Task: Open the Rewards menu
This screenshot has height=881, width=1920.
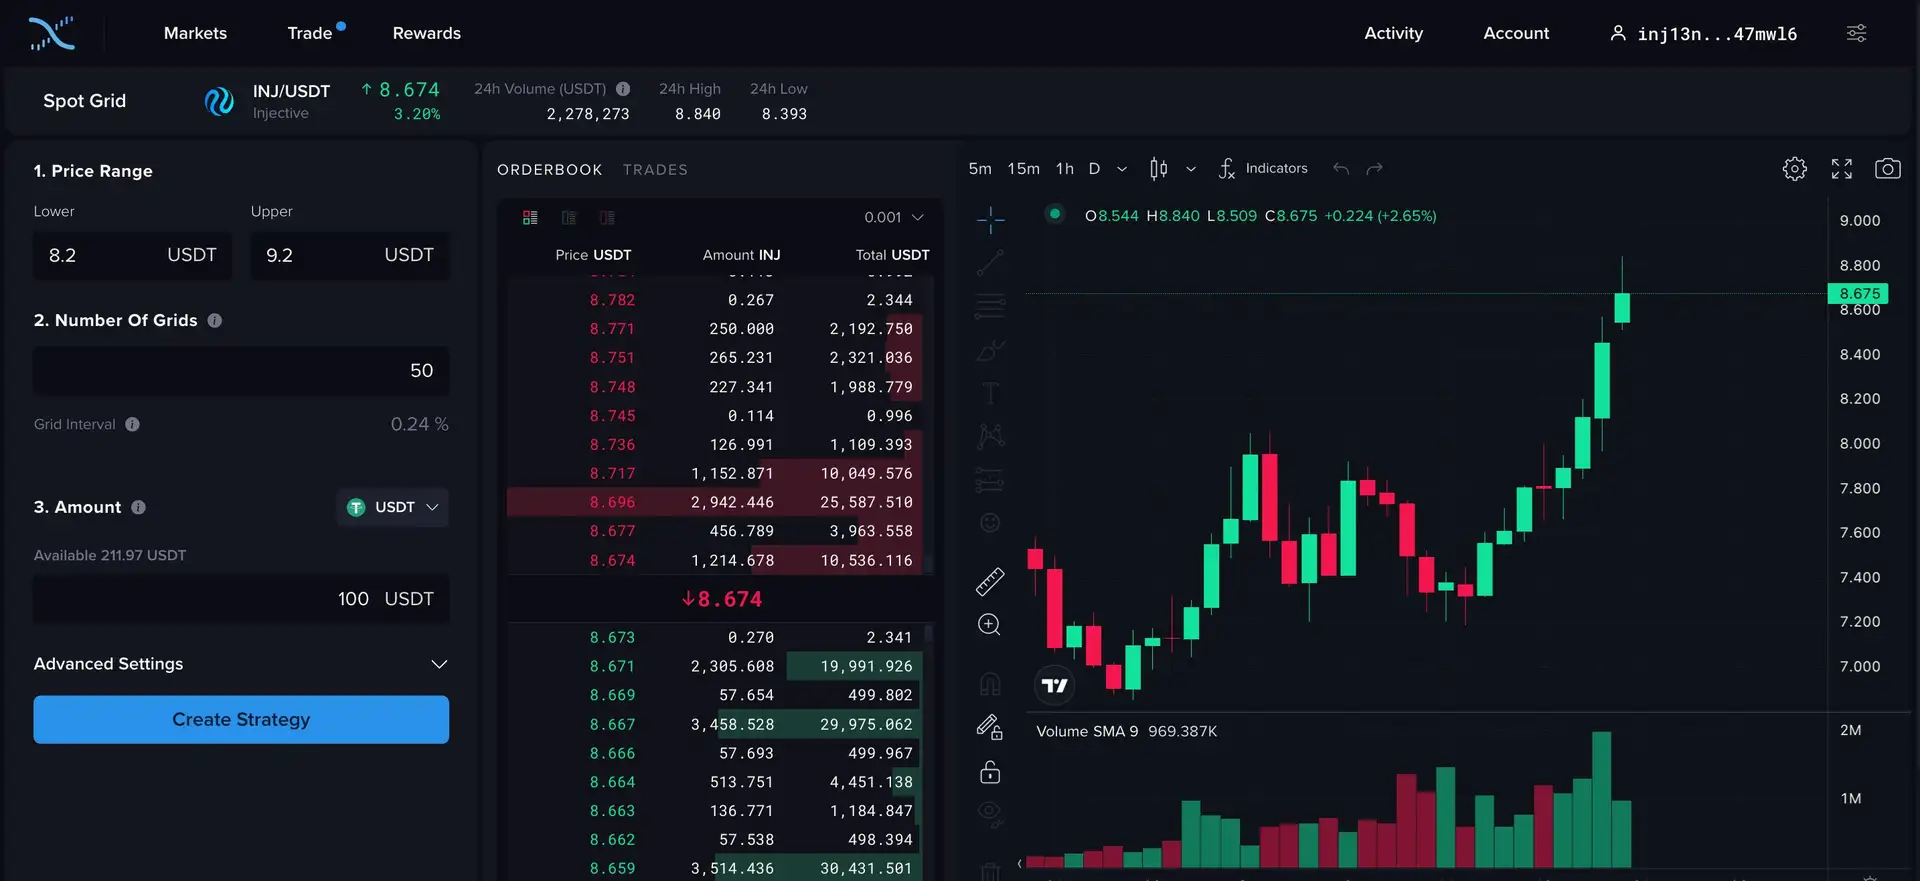Action: click(426, 34)
